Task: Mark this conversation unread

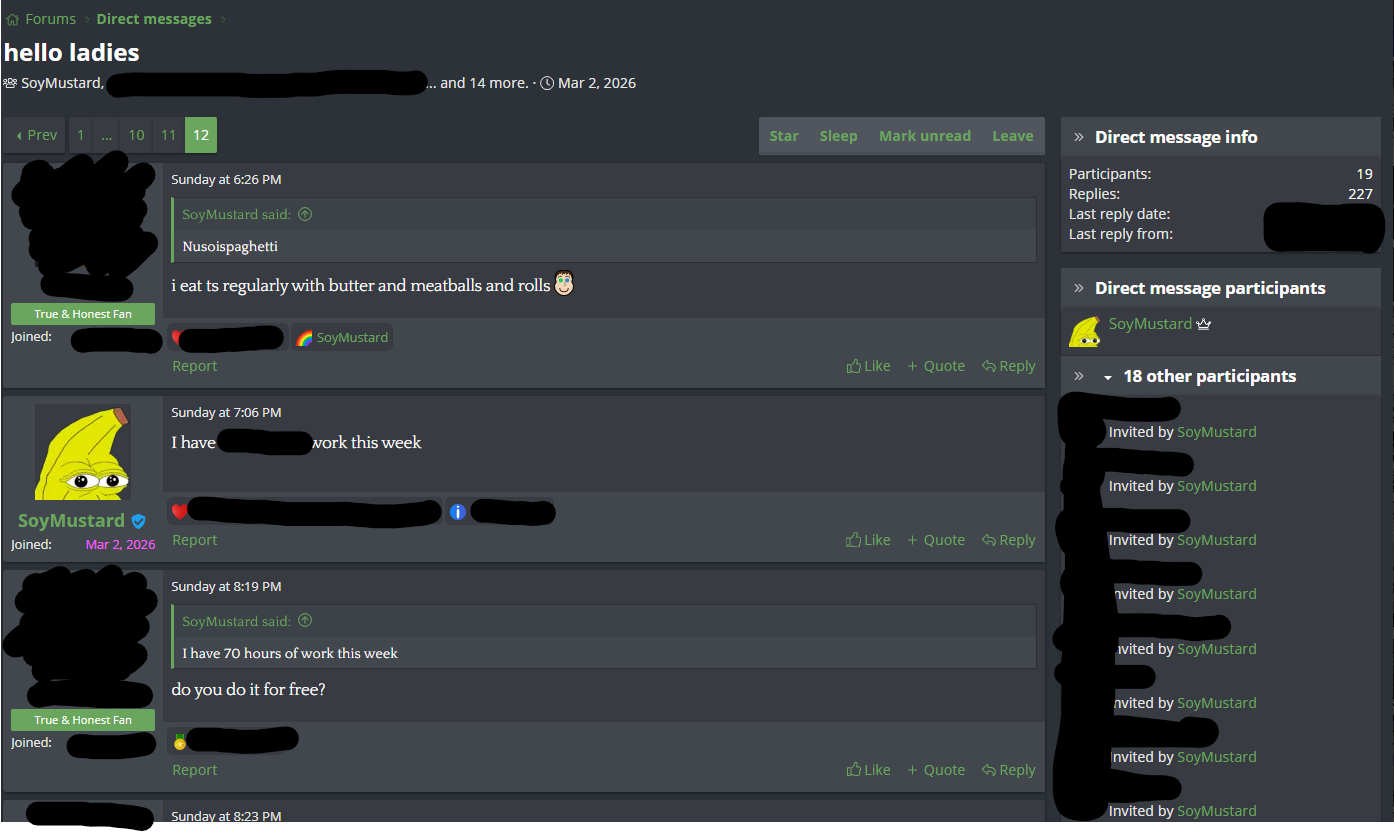Action: pyautogui.click(x=925, y=136)
